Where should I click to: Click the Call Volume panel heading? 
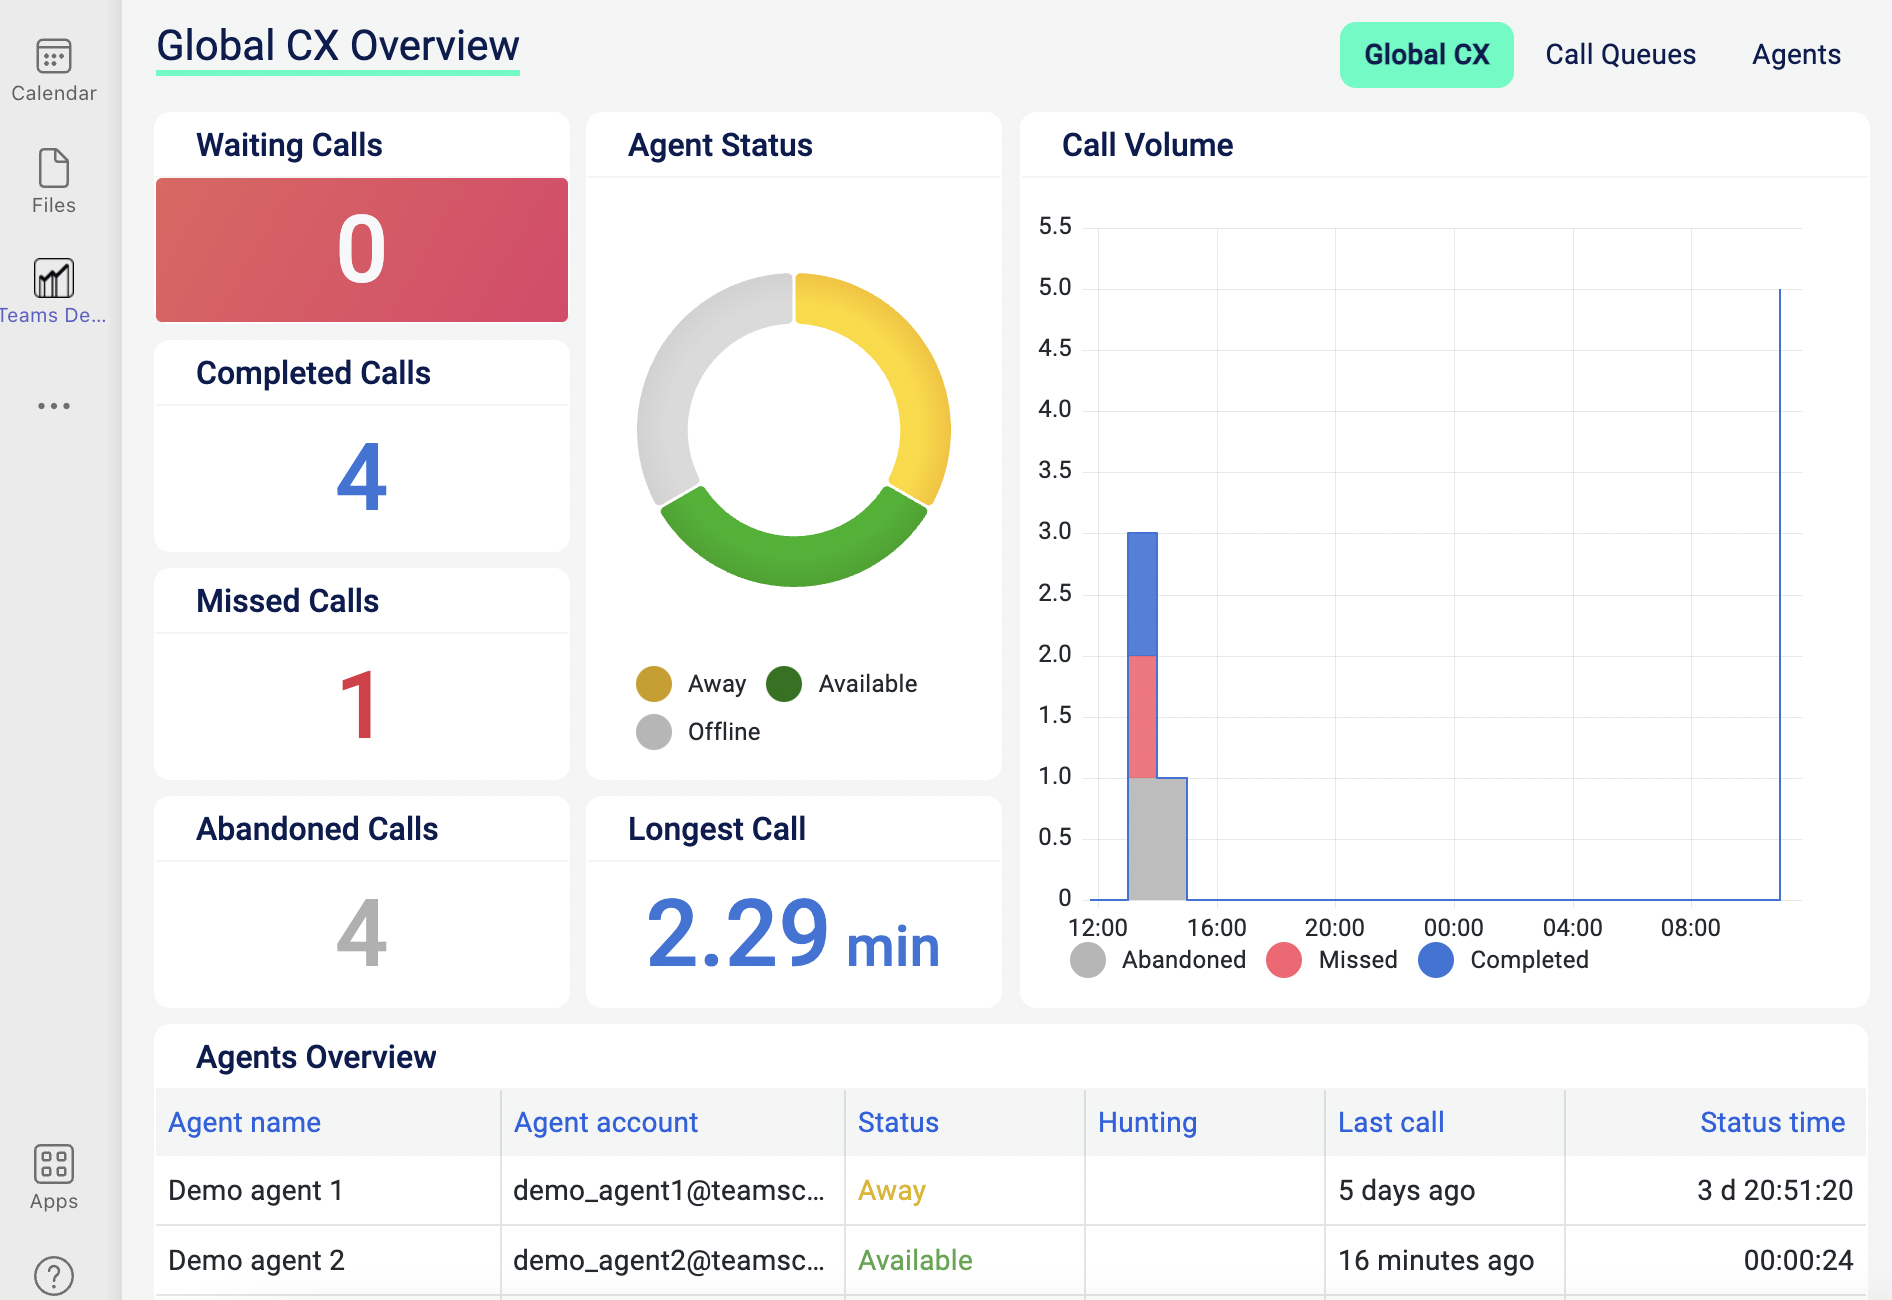coord(1147,145)
